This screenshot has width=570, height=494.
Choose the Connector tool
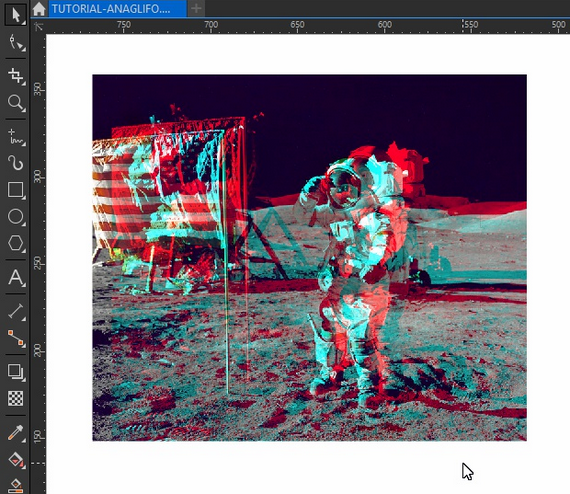coord(15,338)
